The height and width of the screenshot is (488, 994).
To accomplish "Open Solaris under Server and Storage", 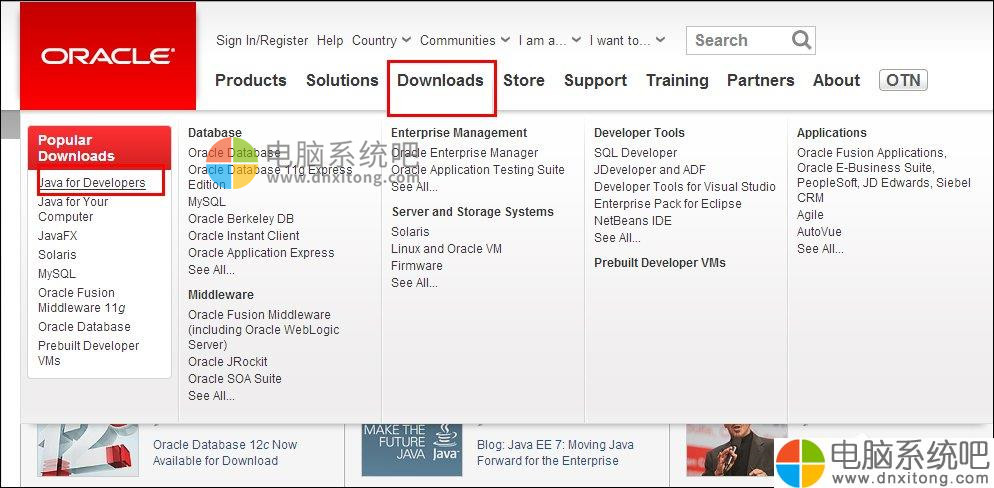I will coord(410,232).
